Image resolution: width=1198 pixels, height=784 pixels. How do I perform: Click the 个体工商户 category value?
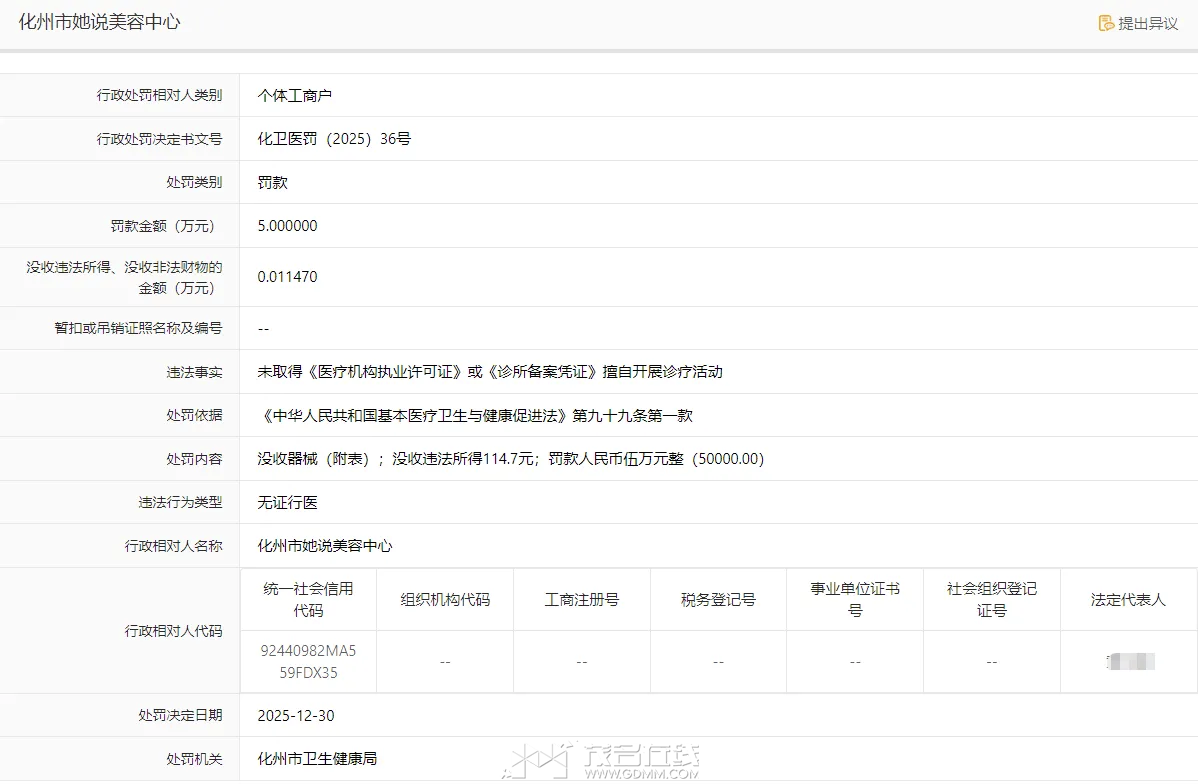click(x=294, y=96)
